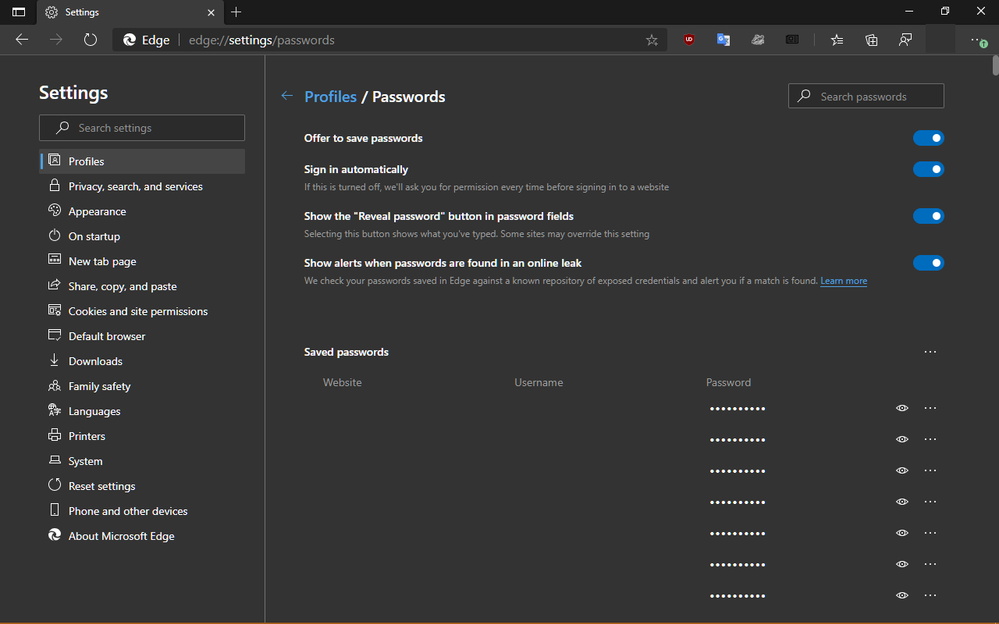
Task: View site information via the Edge icon
Action: [x=147, y=40]
